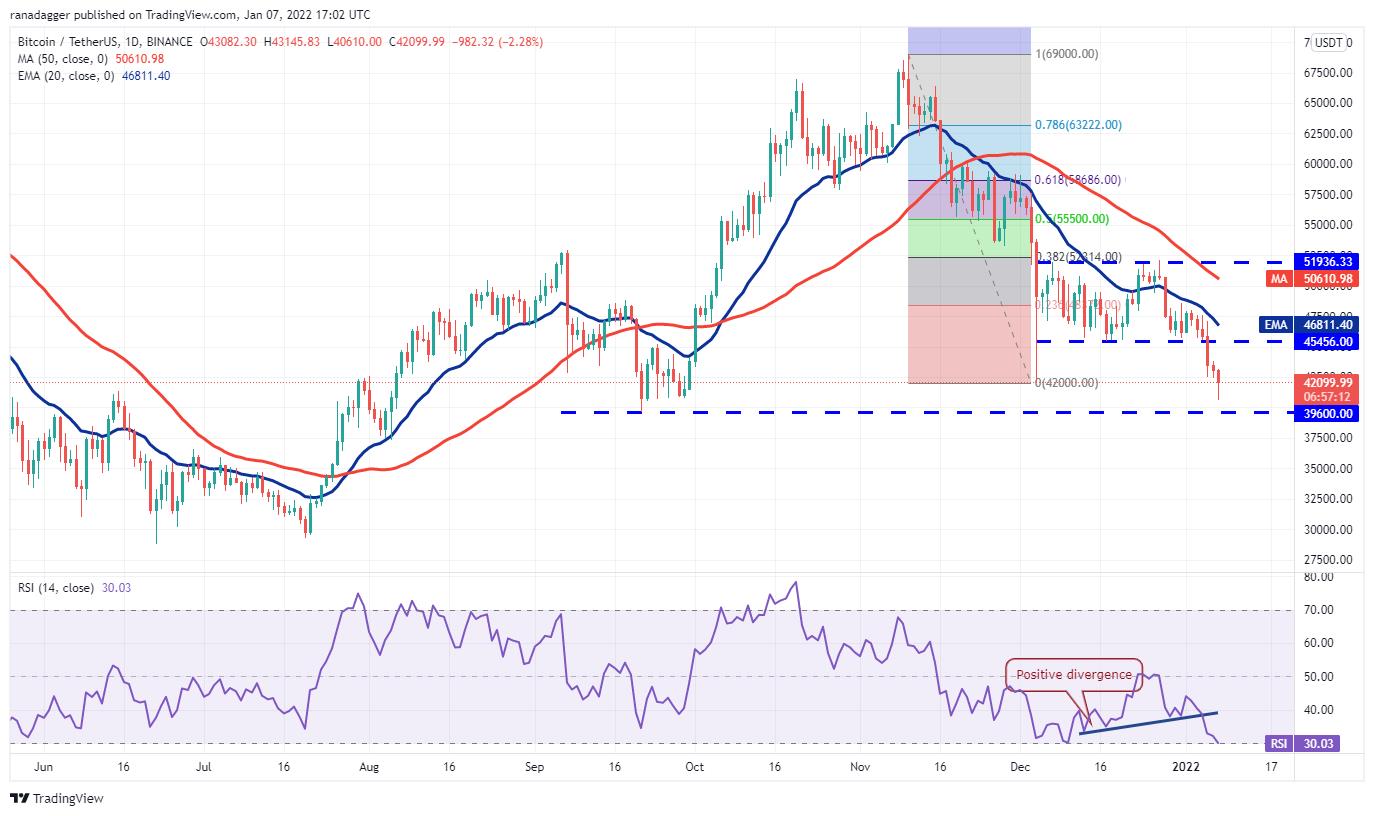Viewport: 1374px width, 816px height.
Task: Select the 51936.33 resistance level label
Action: tap(1328, 260)
